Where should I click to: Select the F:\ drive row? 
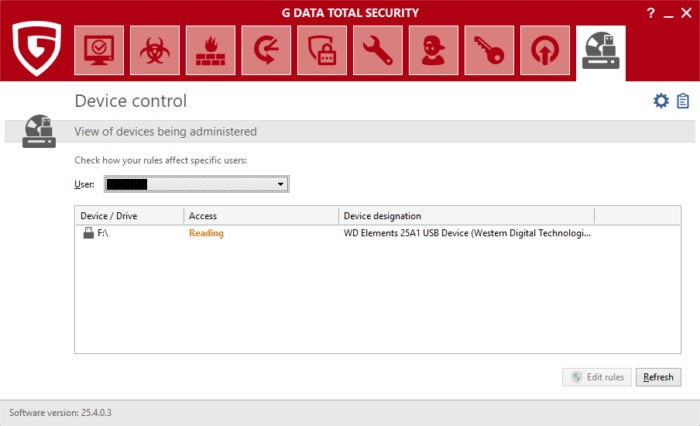tap(378, 233)
